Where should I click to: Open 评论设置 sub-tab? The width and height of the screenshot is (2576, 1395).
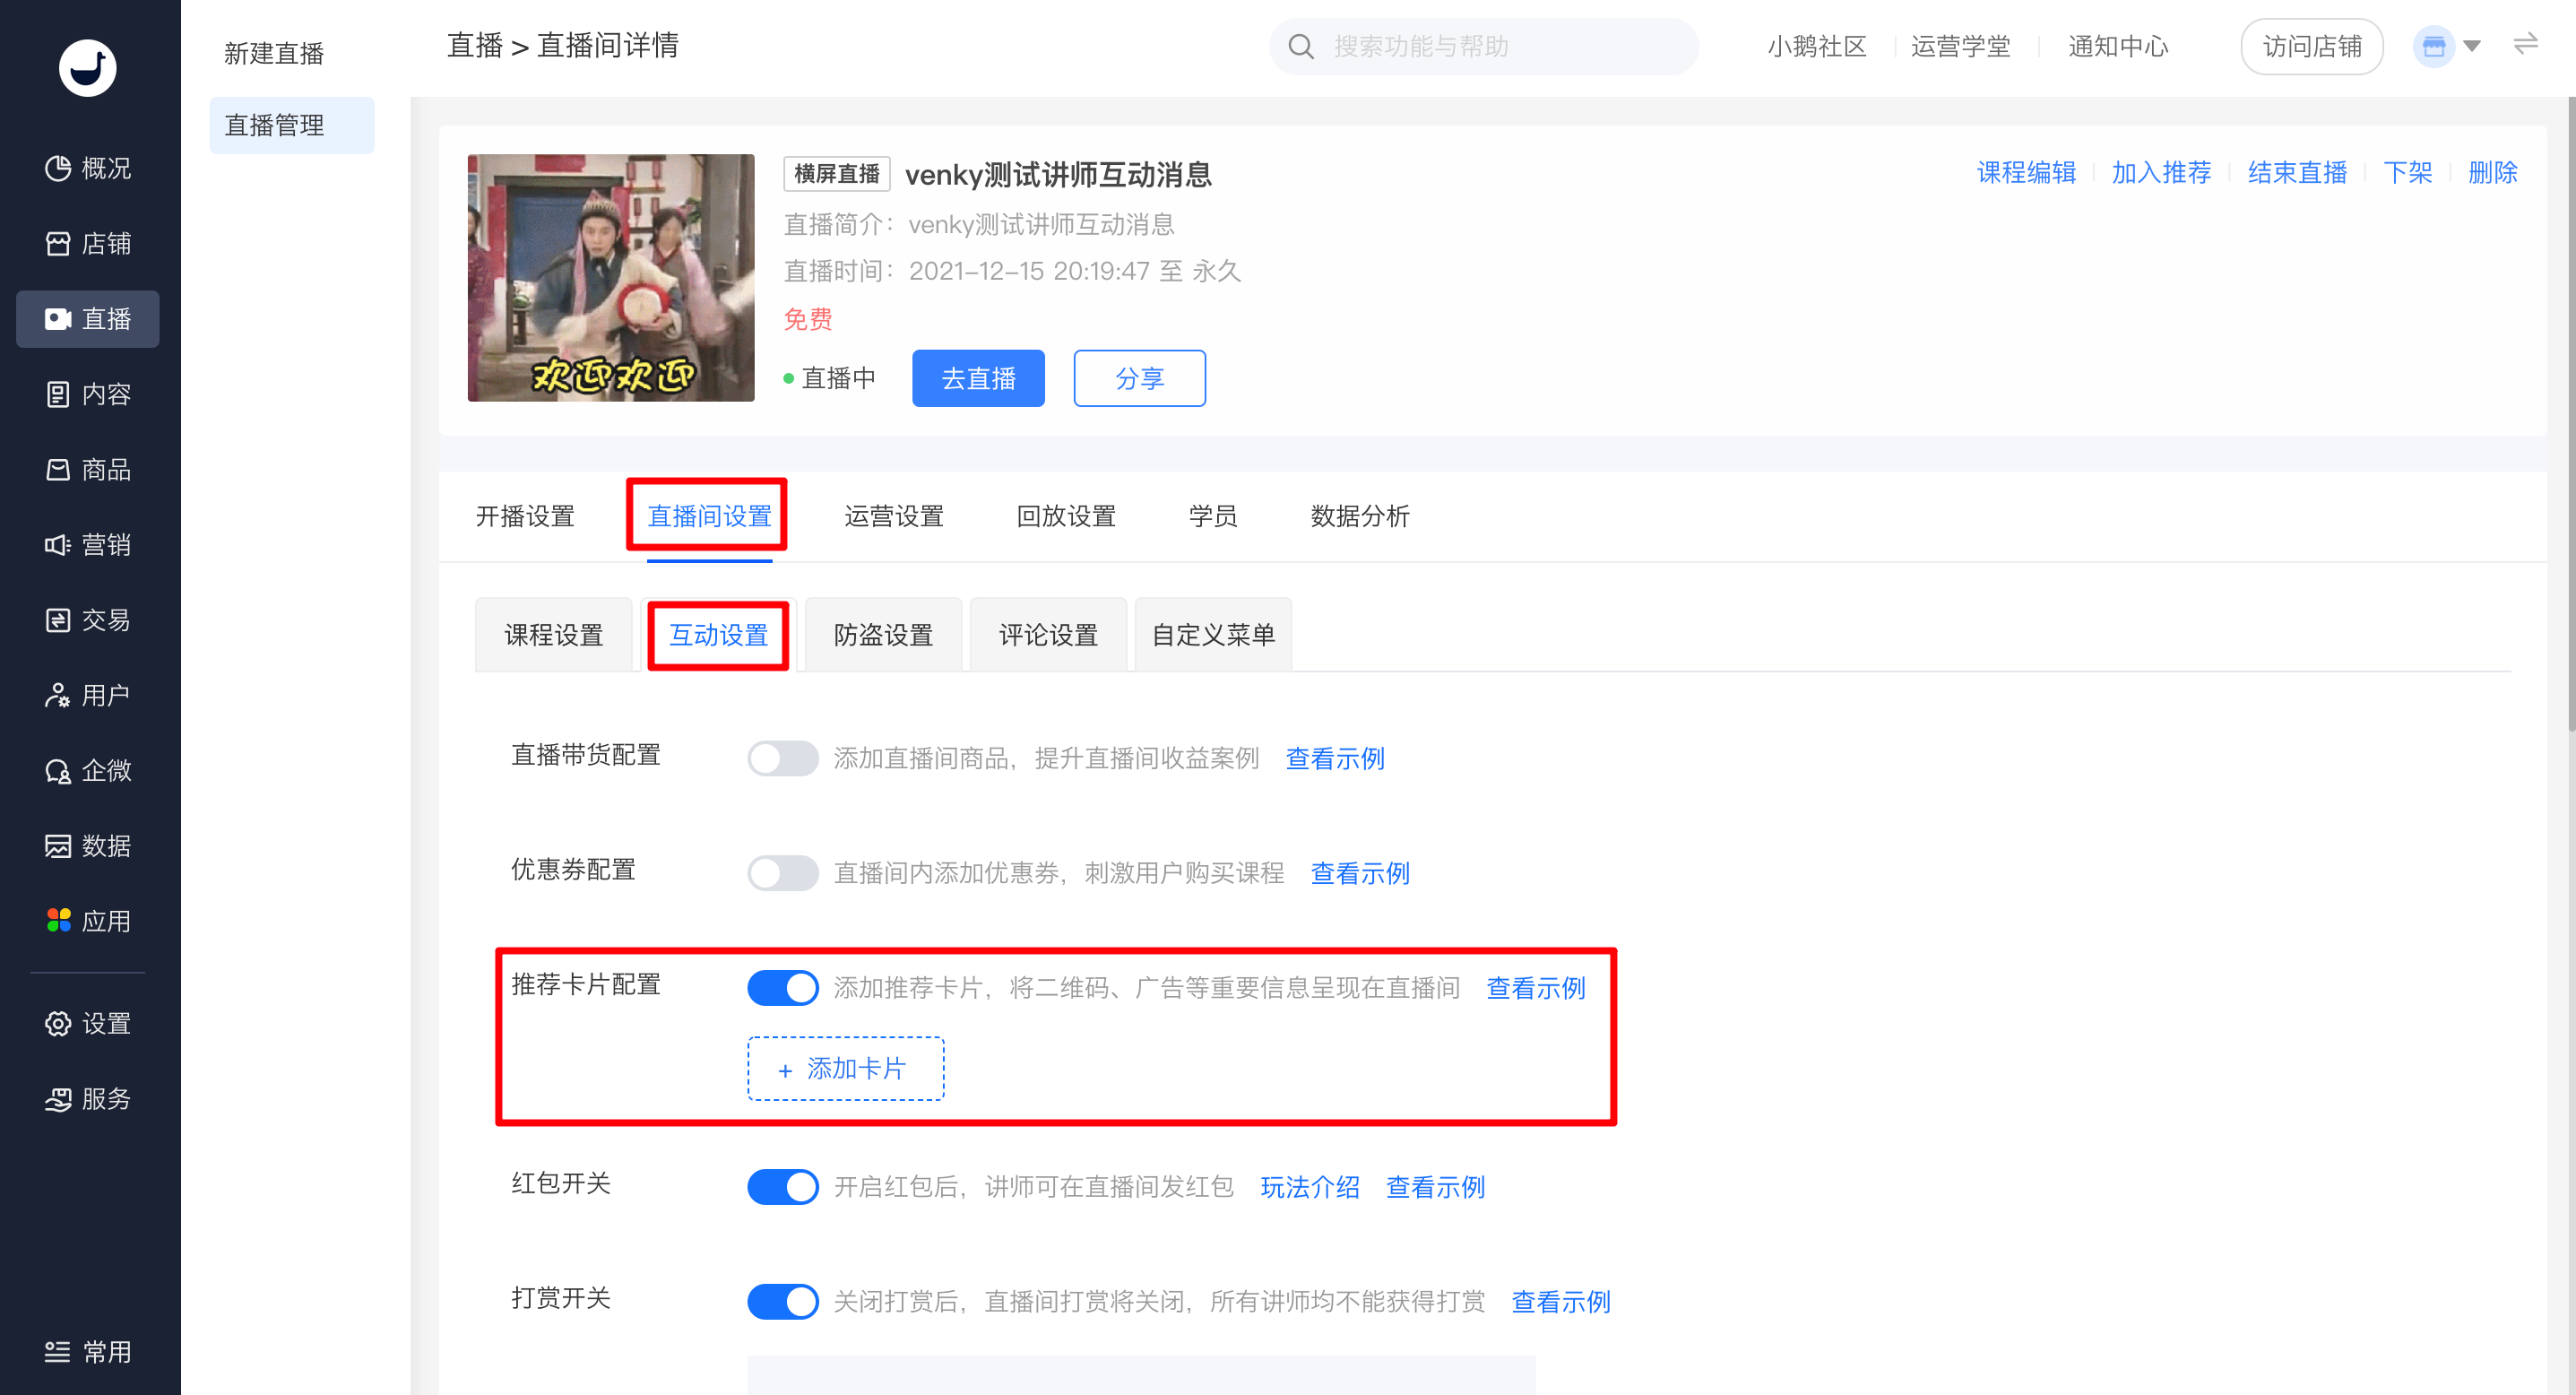pyautogui.click(x=1048, y=635)
